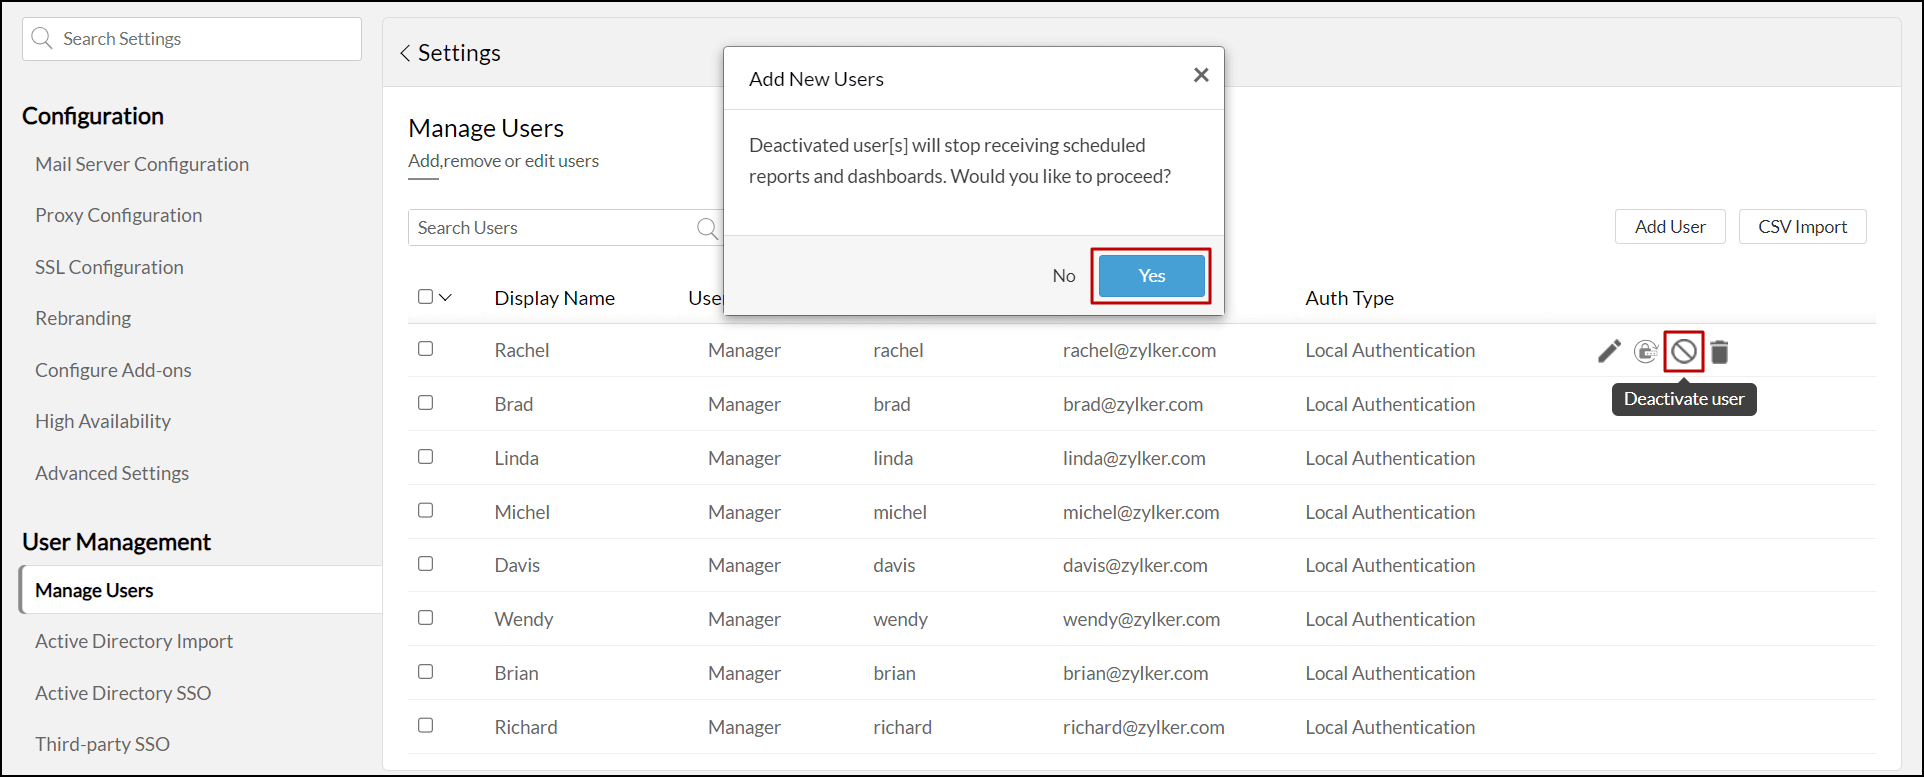Click the Deactivate user icon for Rachel

coord(1684,351)
